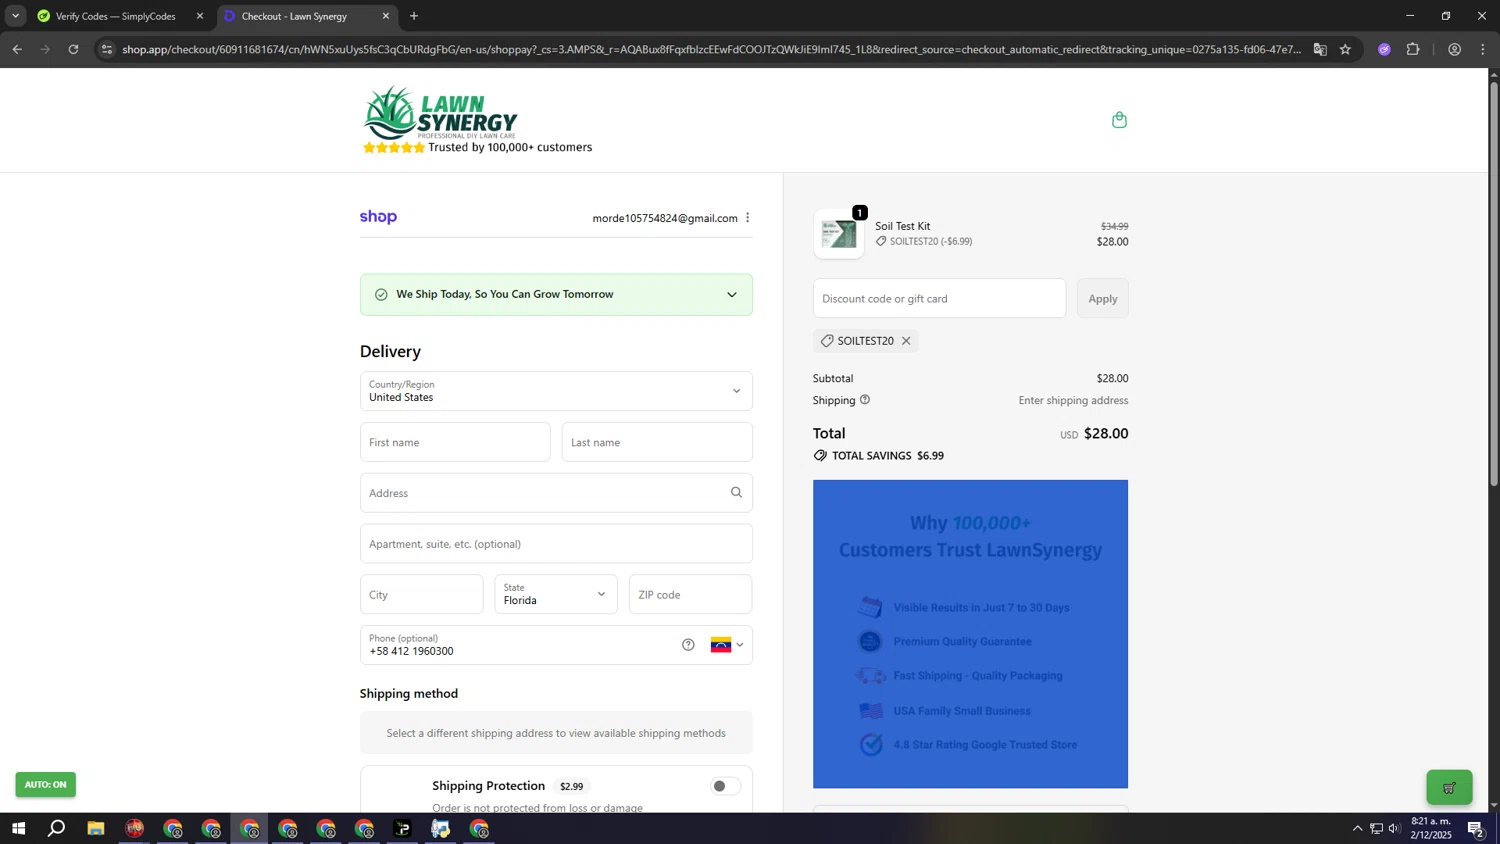The width and height of the screenshot is (1500, 844).
Task: Click the volume speaker tray icon
Action: point(1395,829)
